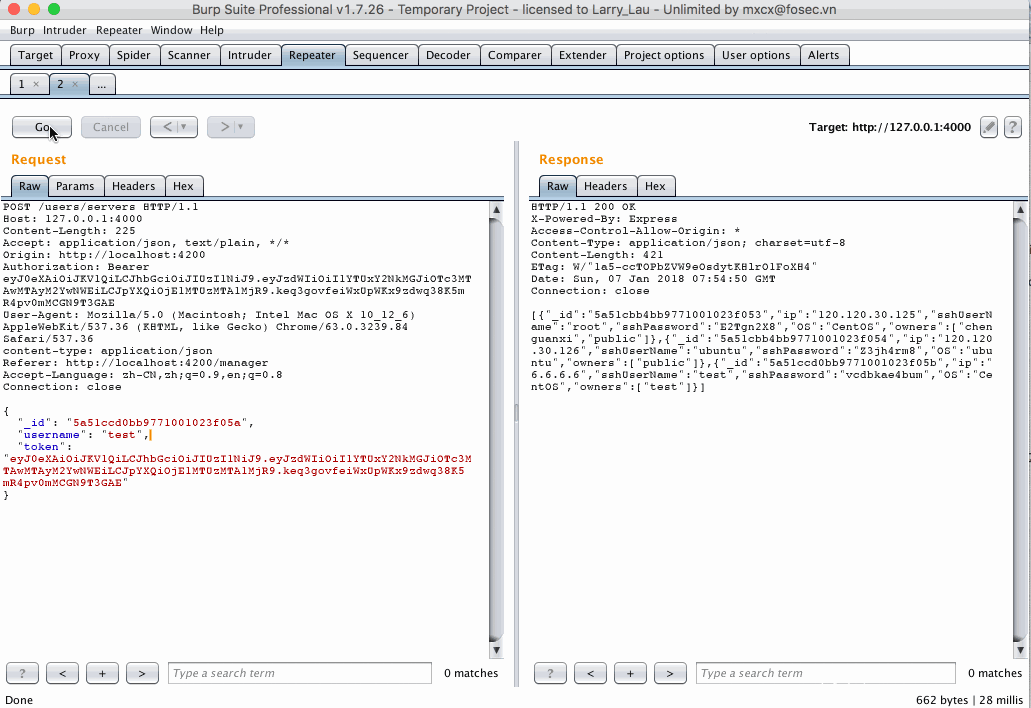Go forward in request history
1031x708 pixels.
click(224, 127)
